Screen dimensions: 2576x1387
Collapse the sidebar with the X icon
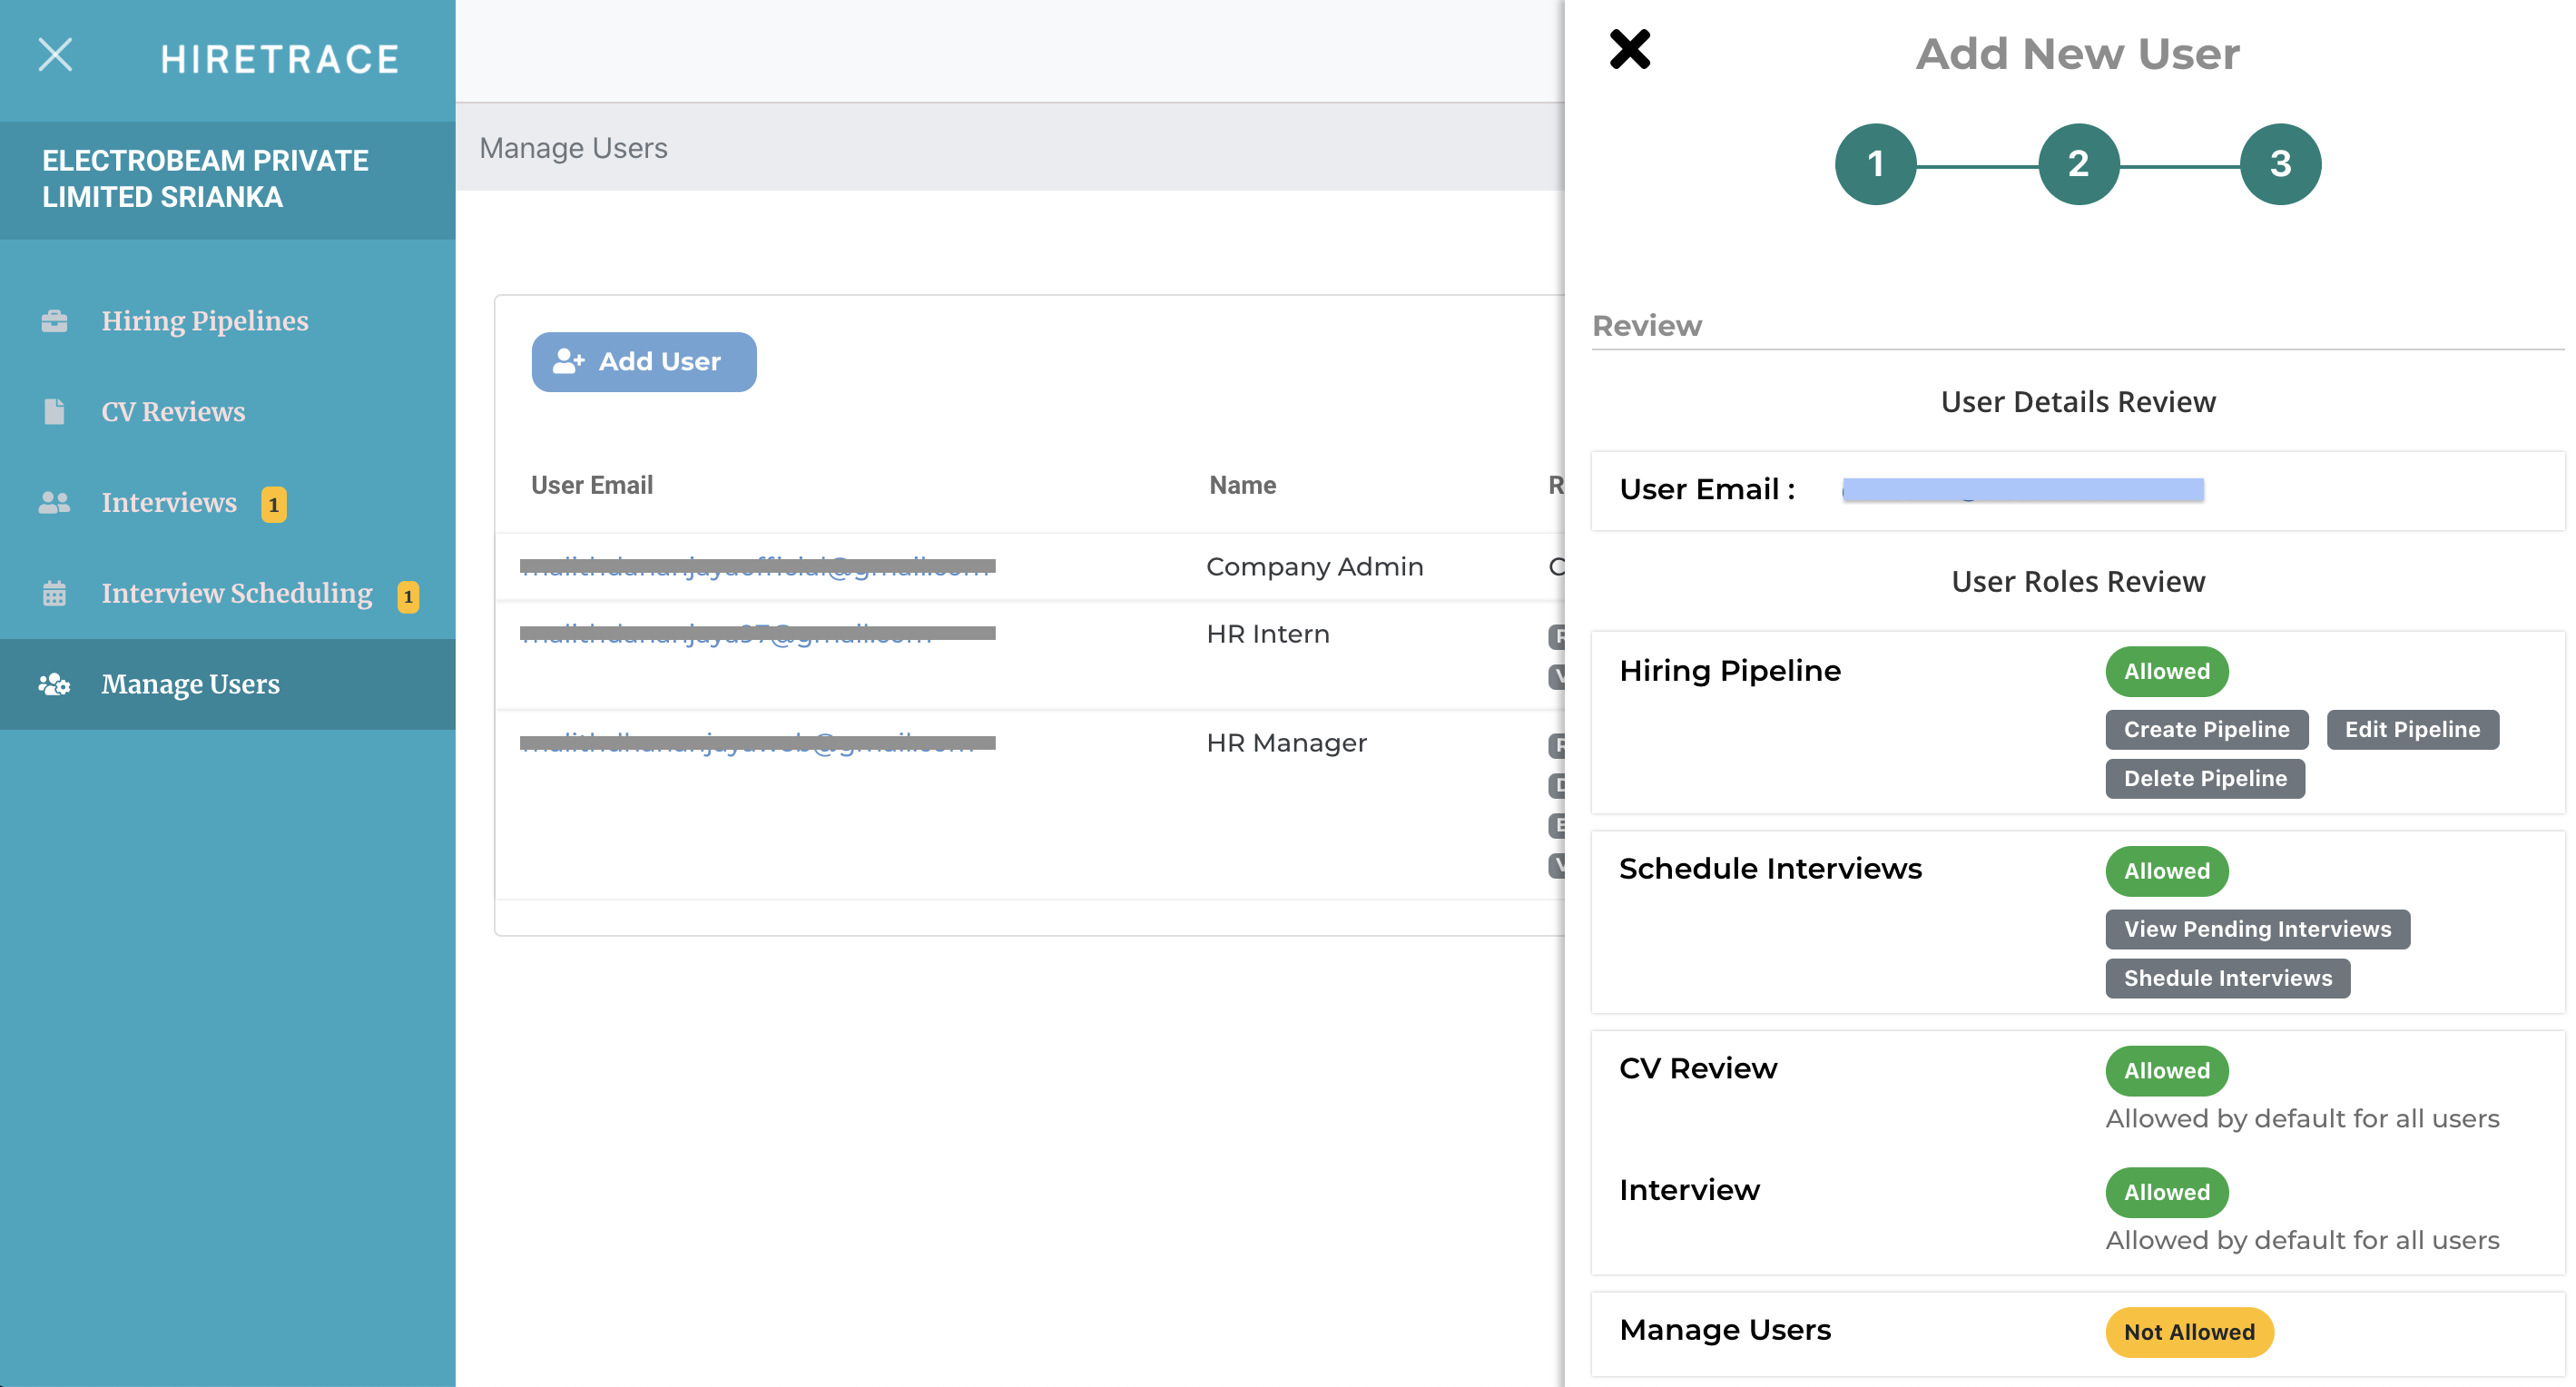[56, 56]
